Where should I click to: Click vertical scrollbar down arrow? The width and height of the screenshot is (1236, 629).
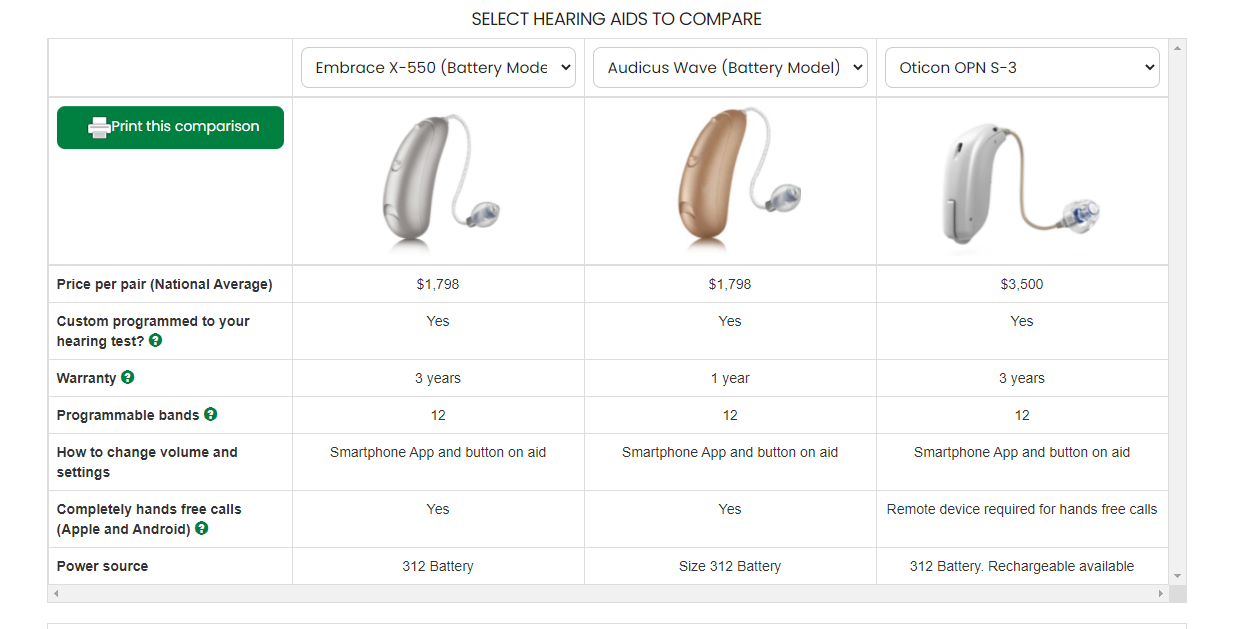(x=1177, y=576)
